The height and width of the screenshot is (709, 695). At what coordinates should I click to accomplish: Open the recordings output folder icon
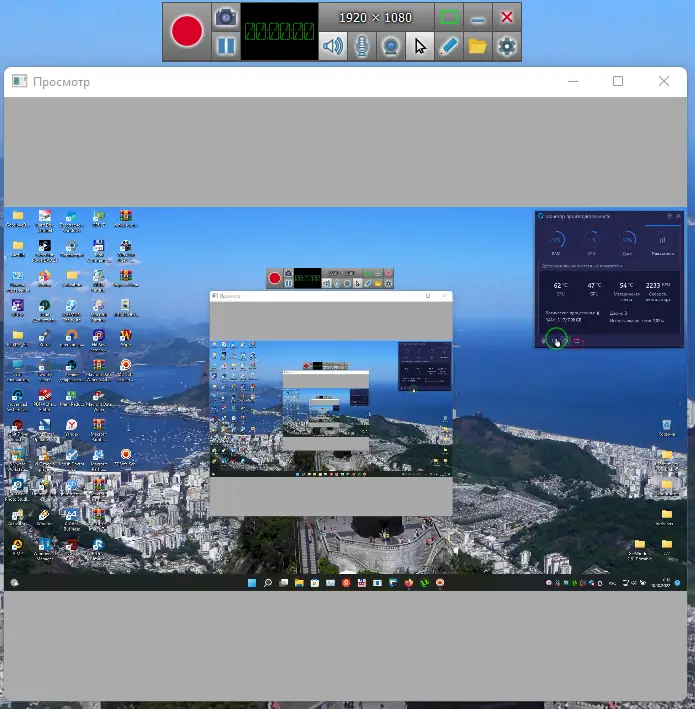[x=478, y=46]
